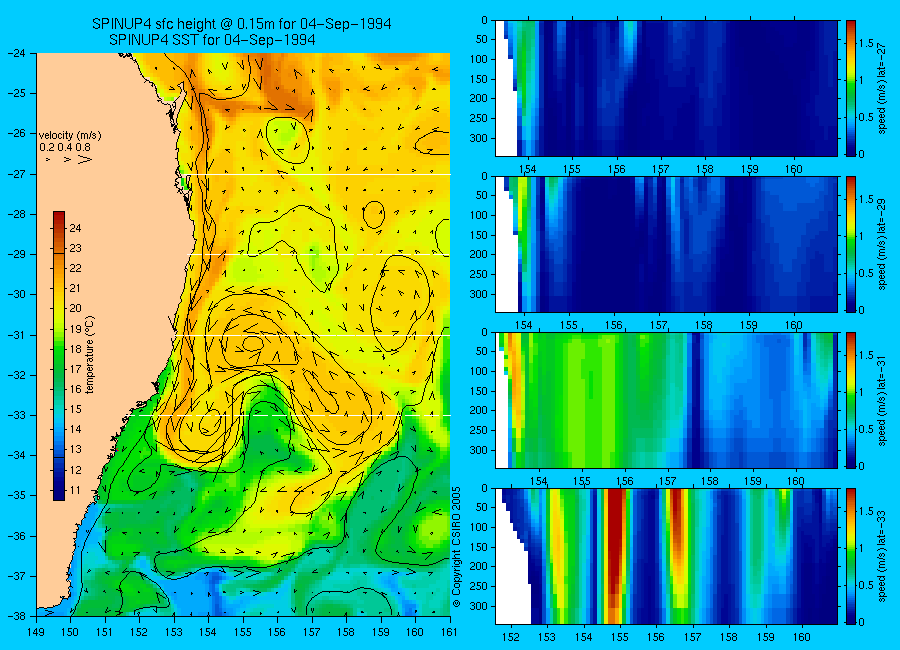
Task: Click the '-33' latitude tick on the map
Action: click(x=17, y=415)
